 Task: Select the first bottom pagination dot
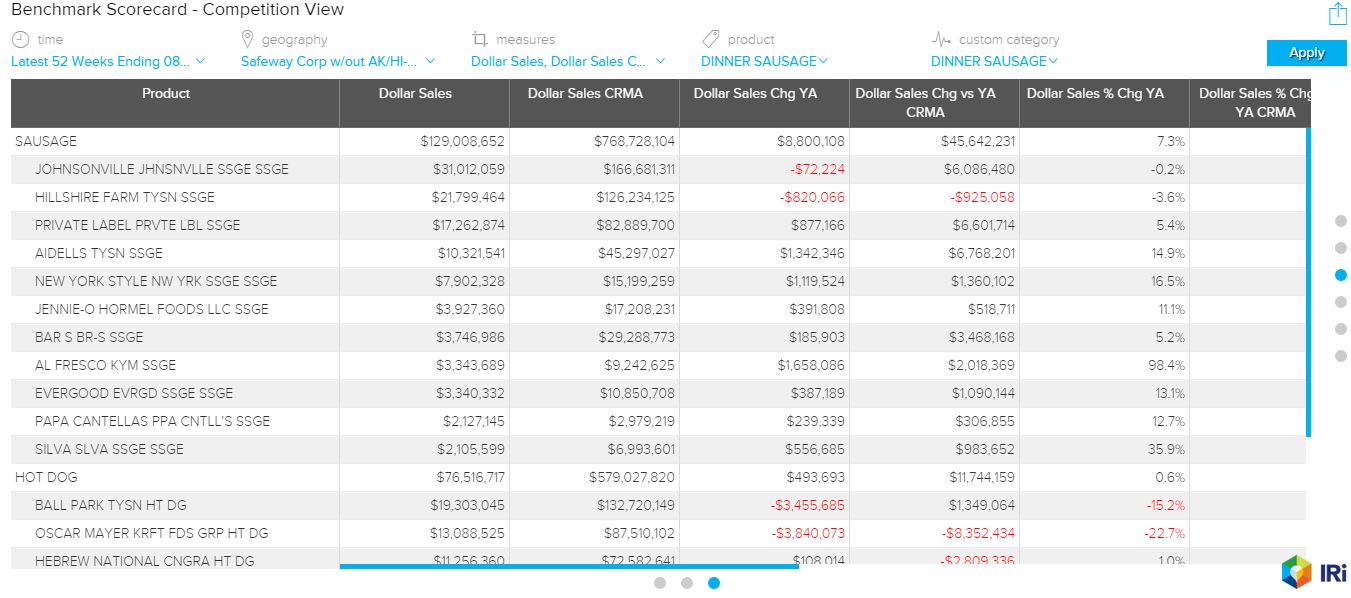[660, 583]
